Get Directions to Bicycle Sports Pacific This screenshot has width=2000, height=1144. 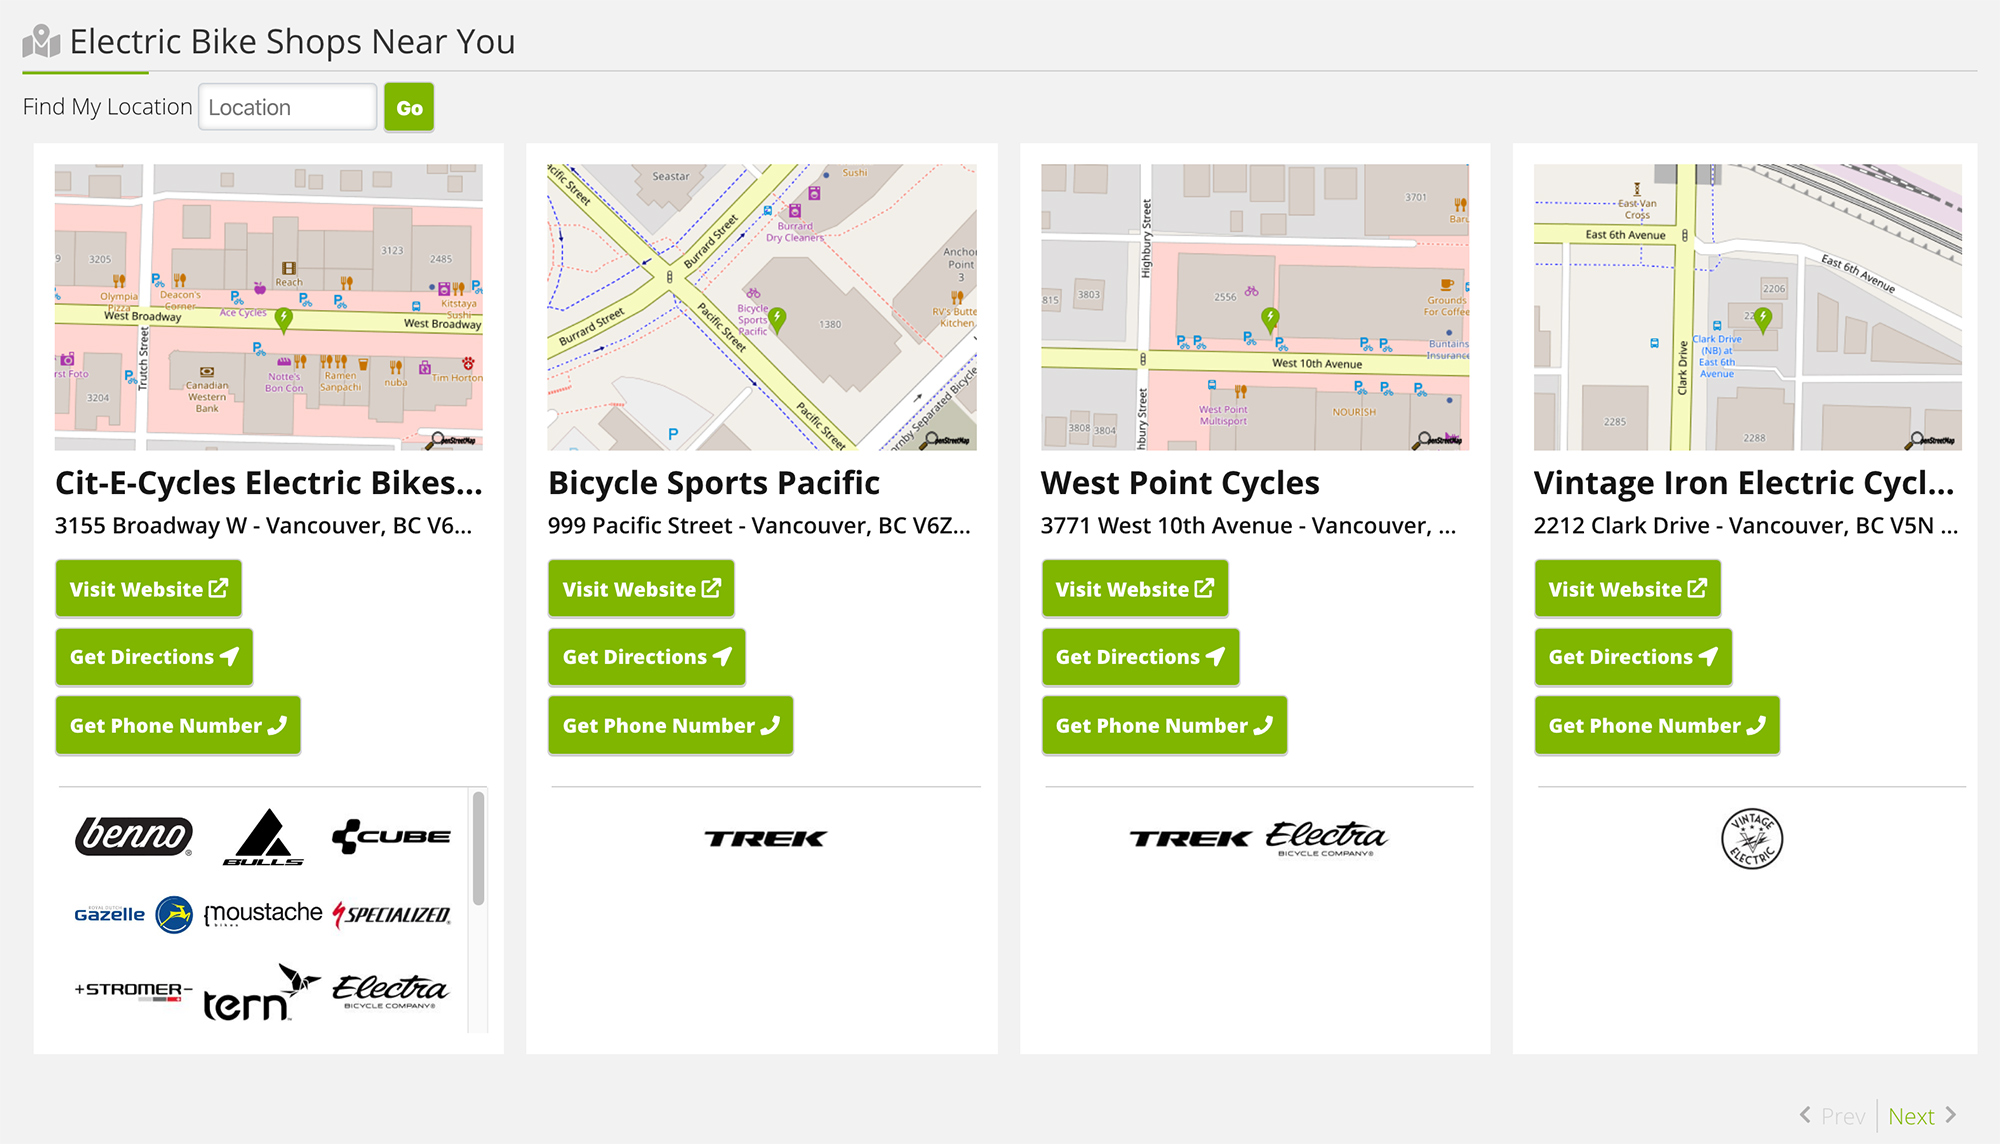[x=646, y=657]
